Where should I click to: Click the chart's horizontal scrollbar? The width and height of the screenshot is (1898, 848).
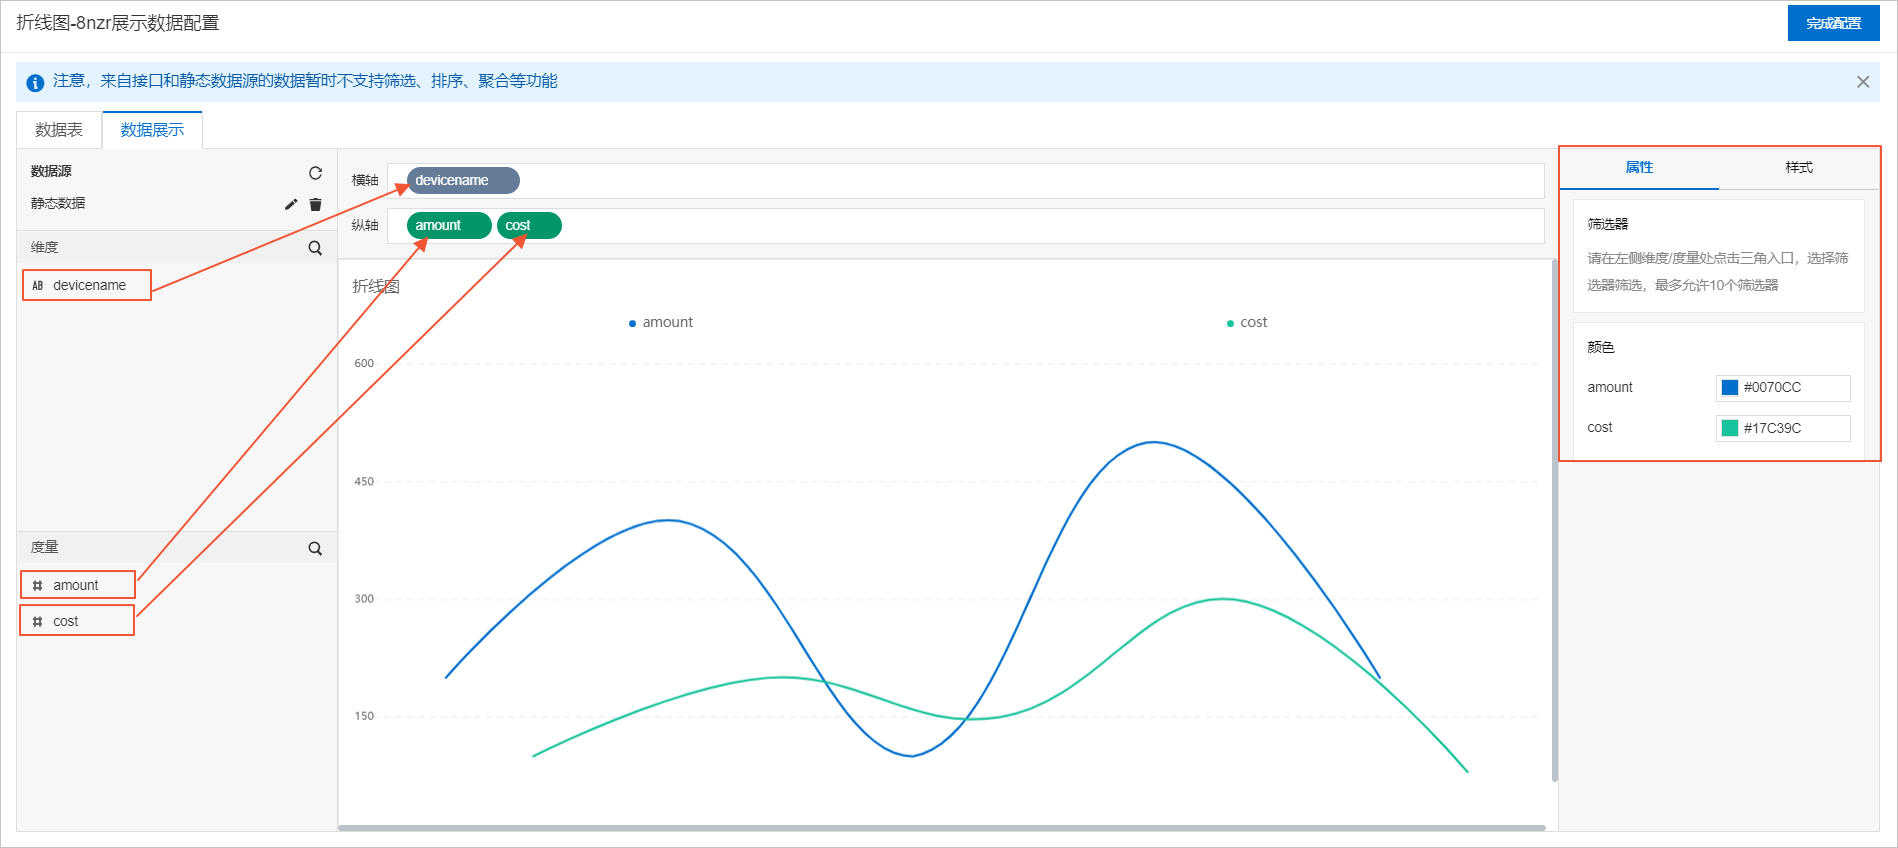click(x=942, y=828)
